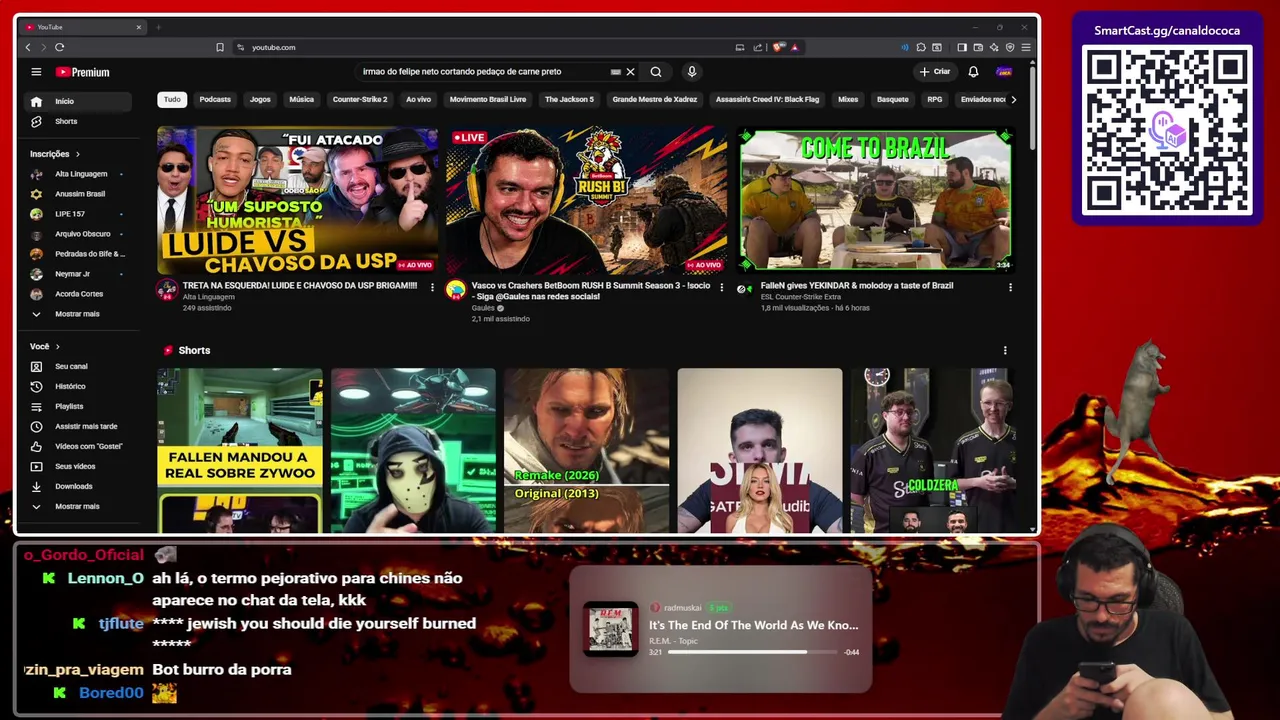Select the Counter-Strike 2 filter chip

click(x=360, y=99)
